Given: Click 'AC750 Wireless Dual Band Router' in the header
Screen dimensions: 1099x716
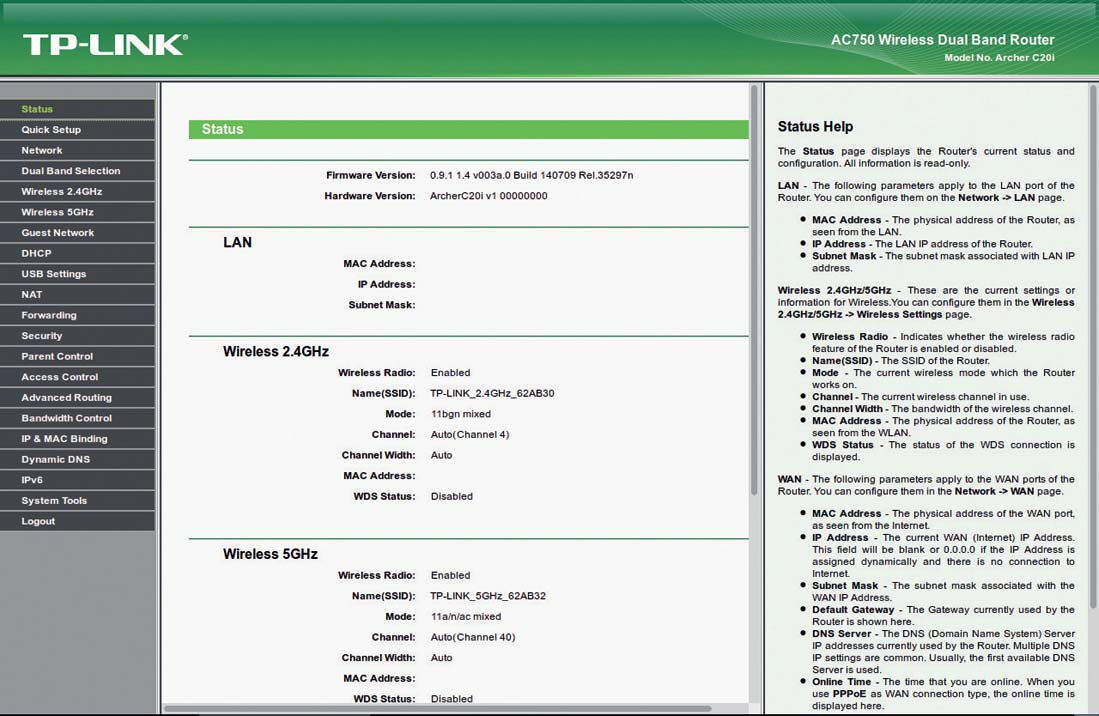Looking at the screenshot, I should 943,40.
